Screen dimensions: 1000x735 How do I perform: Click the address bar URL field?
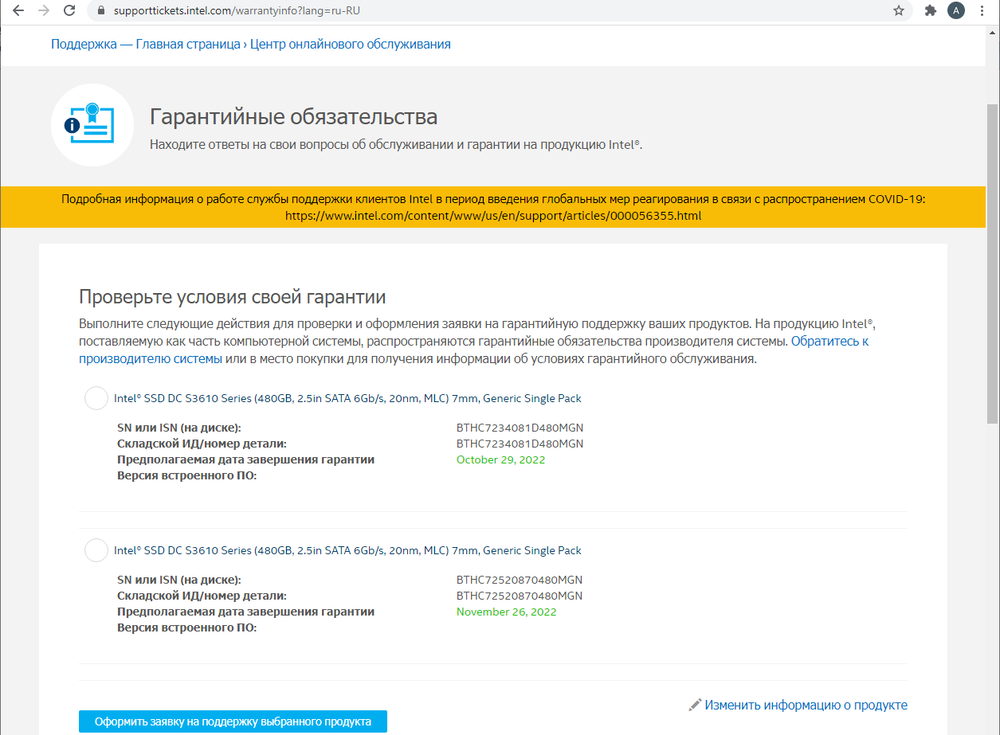pos(500,11)
